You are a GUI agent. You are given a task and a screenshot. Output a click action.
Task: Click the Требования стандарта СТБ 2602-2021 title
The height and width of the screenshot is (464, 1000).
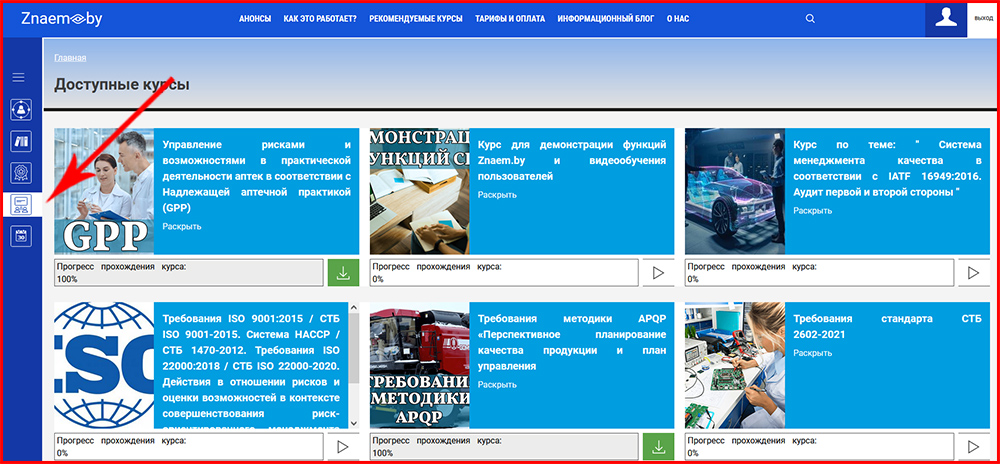pos(887,326)
